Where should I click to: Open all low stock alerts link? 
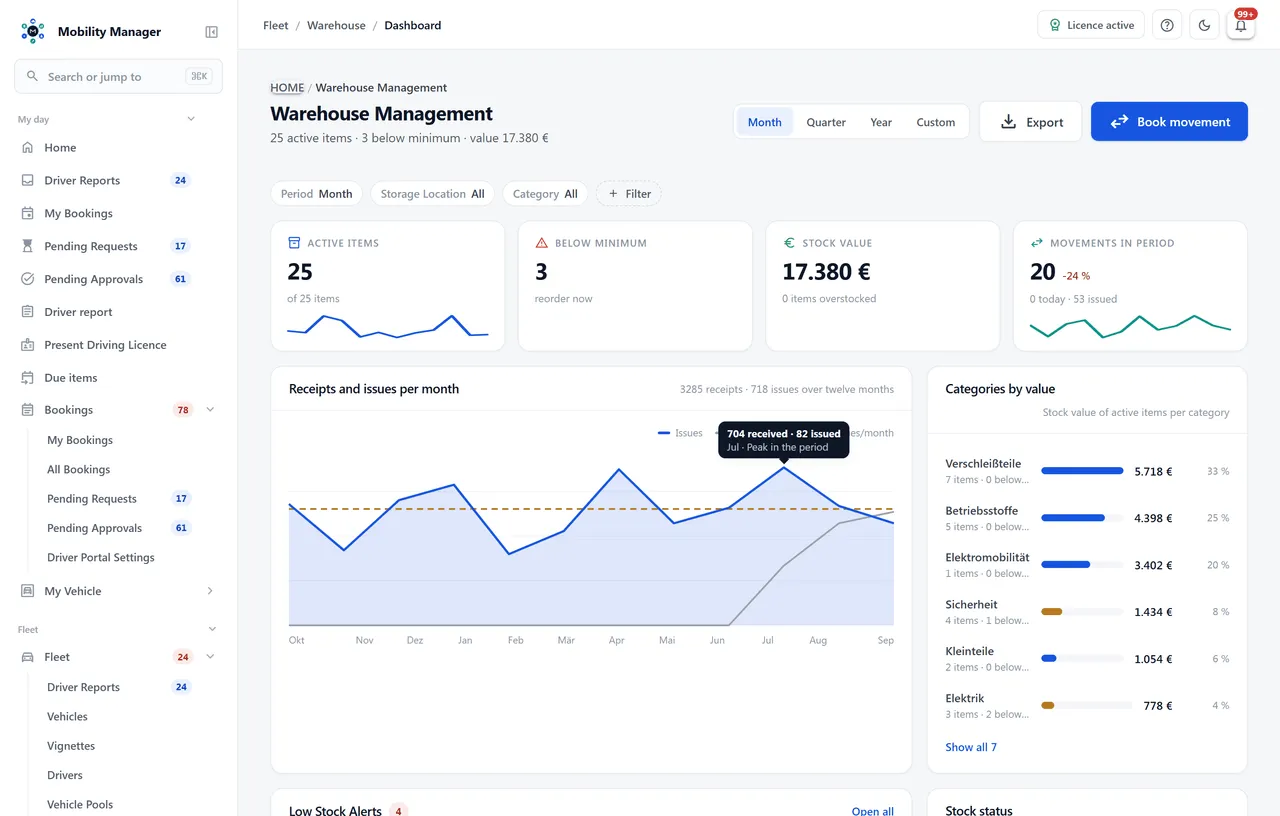(x=873, y=811)
